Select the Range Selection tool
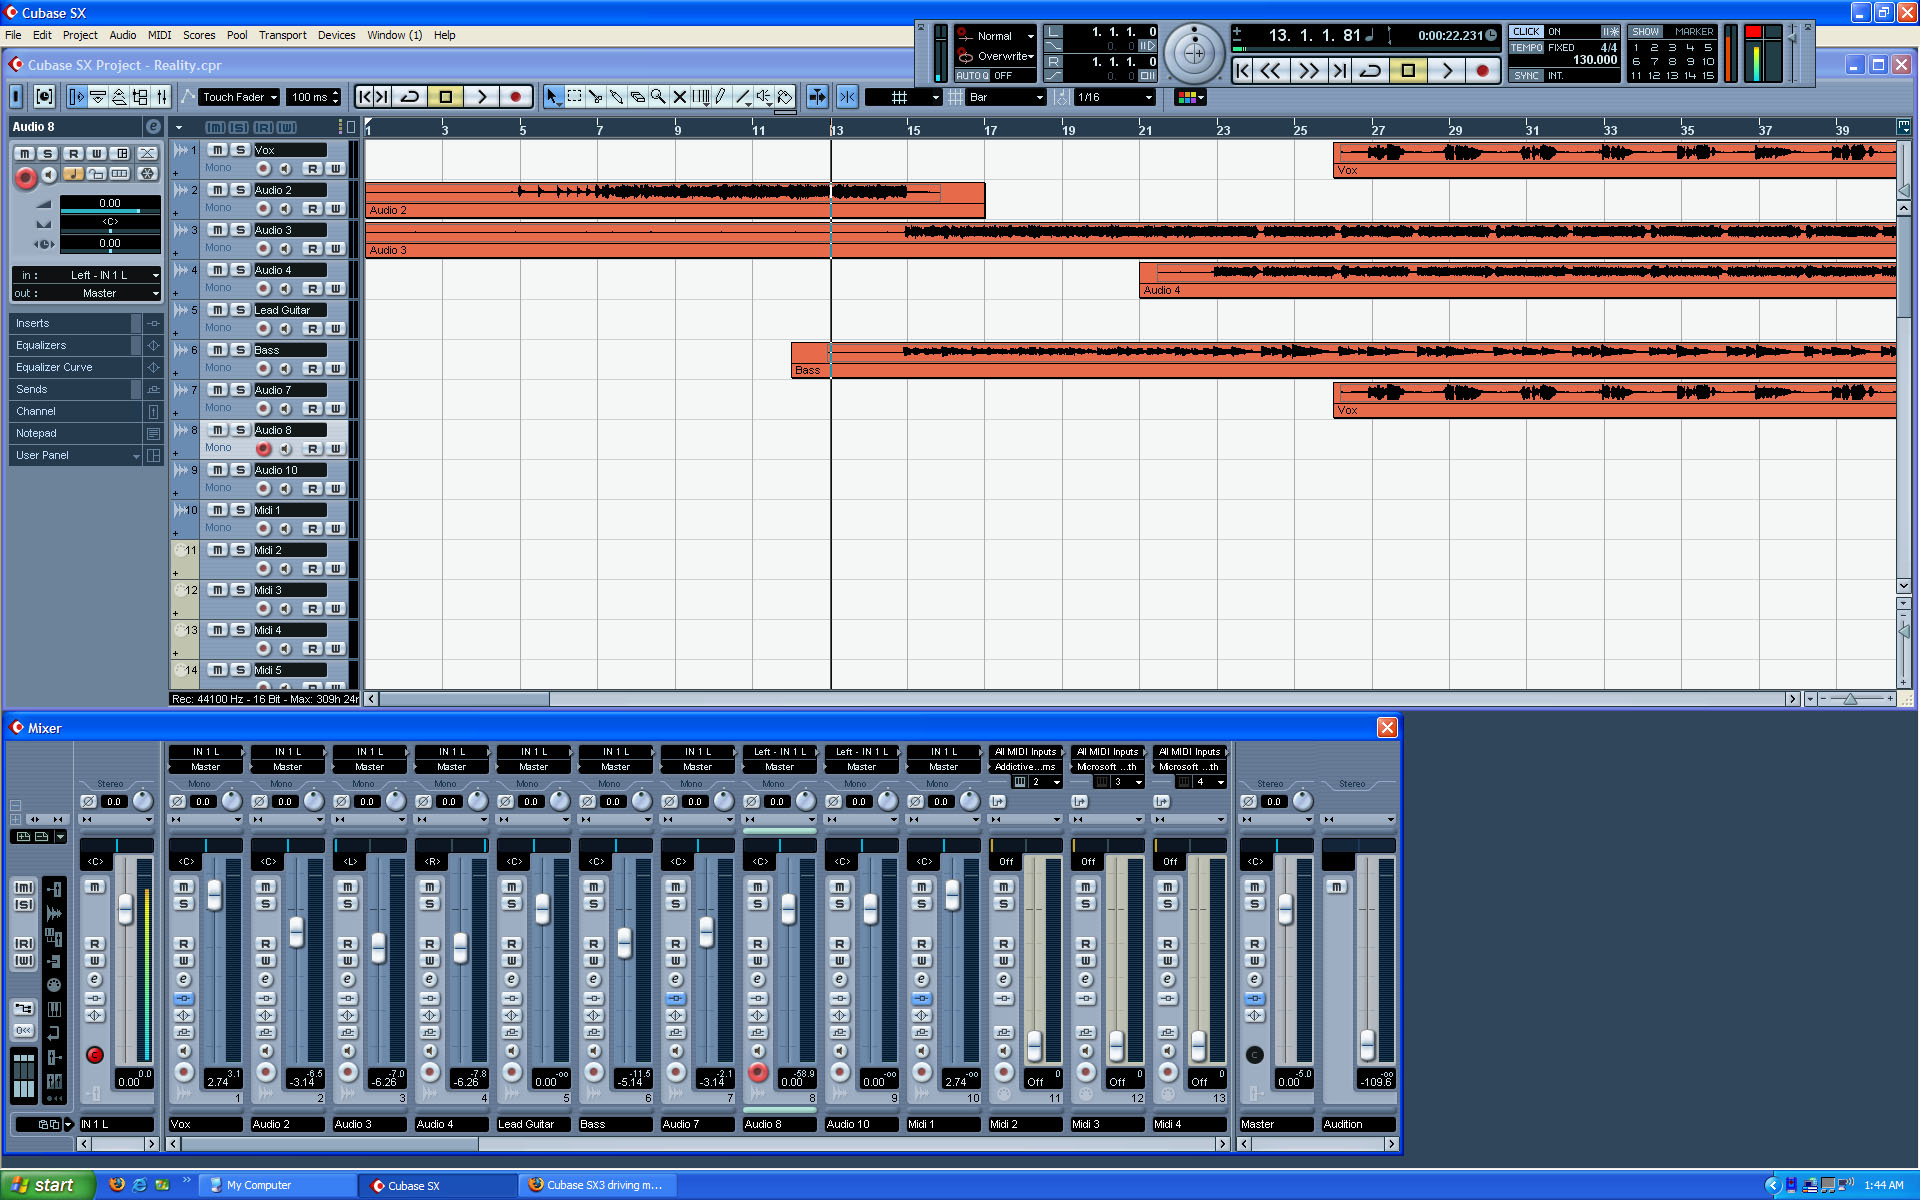Viewport: 1920px width, 1200px height. coord(574,97)
